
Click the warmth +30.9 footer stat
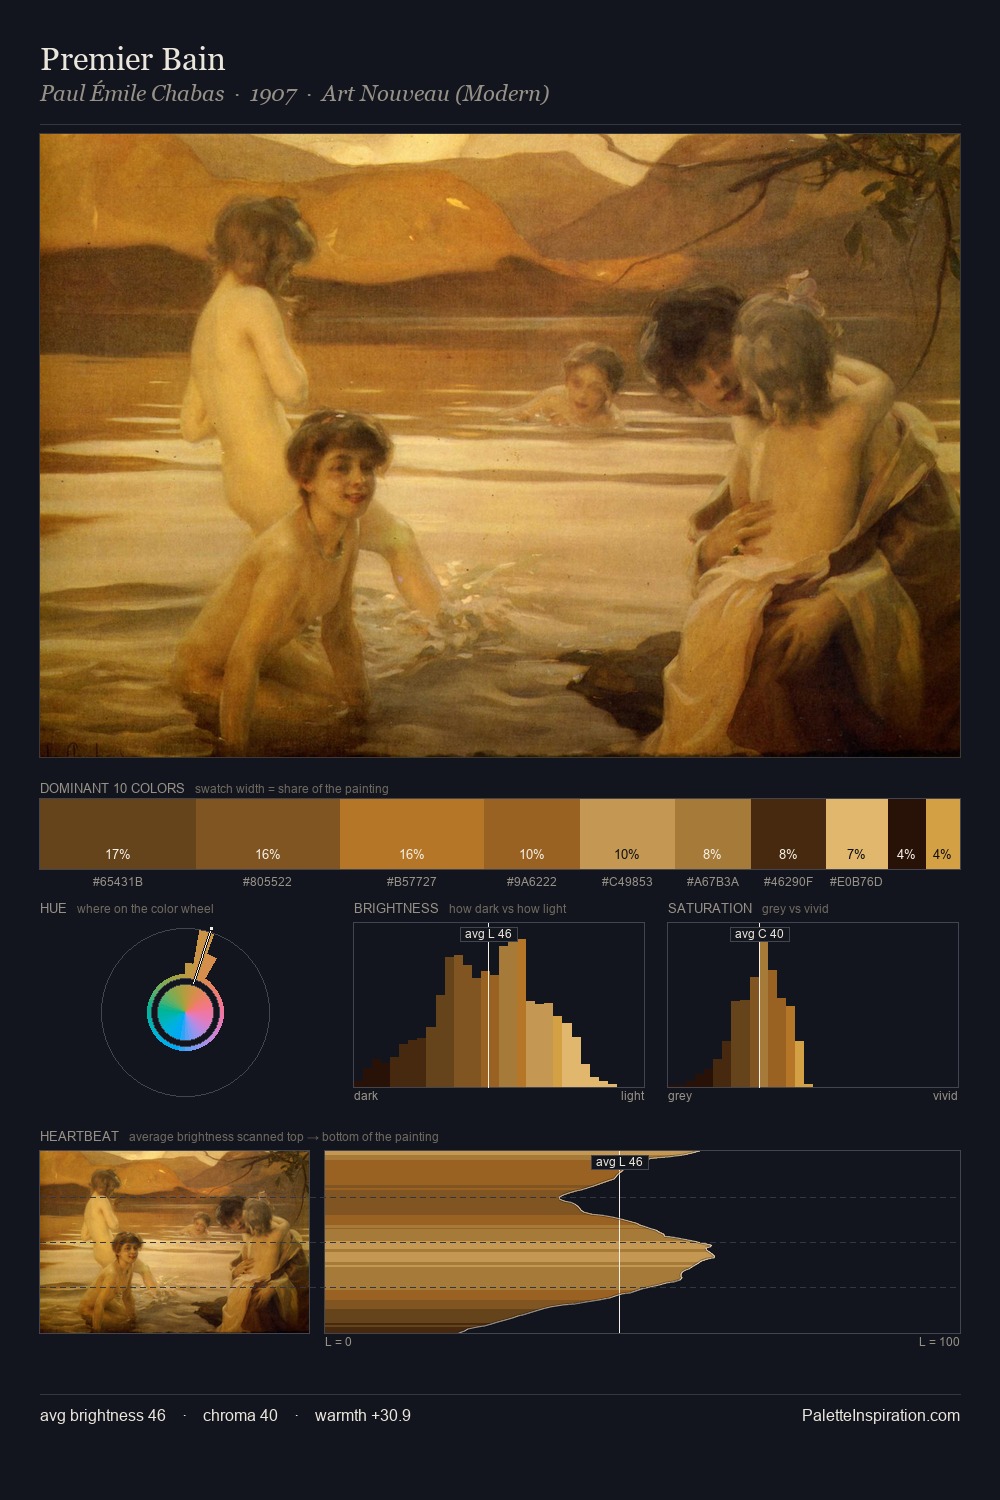pos(363,1416)
